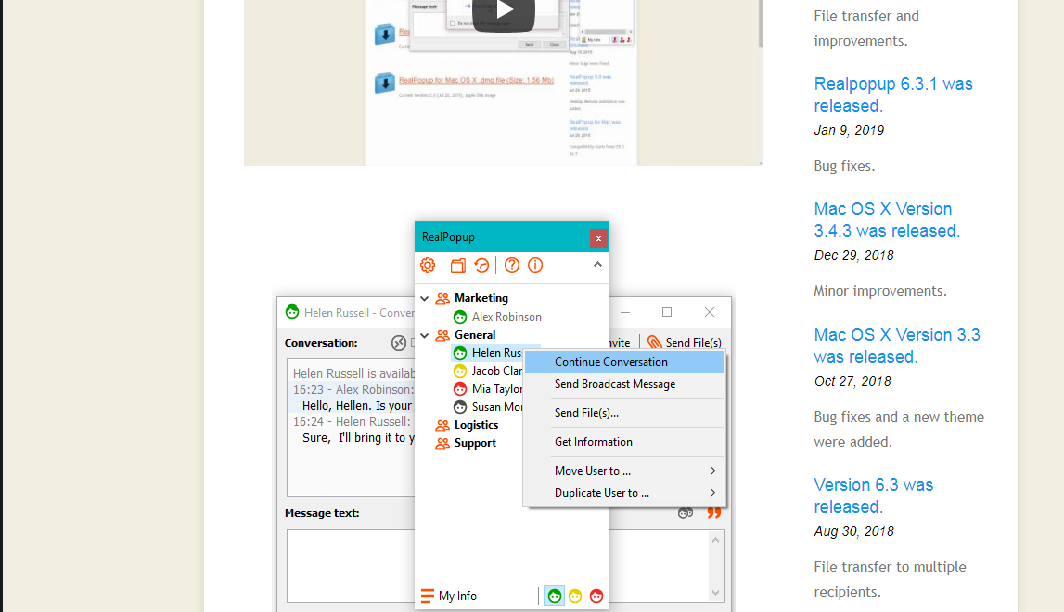Open Mac OS X Version 3.3 link
The height and width of the screenshot is (612, 1064).
coord(897,346)
